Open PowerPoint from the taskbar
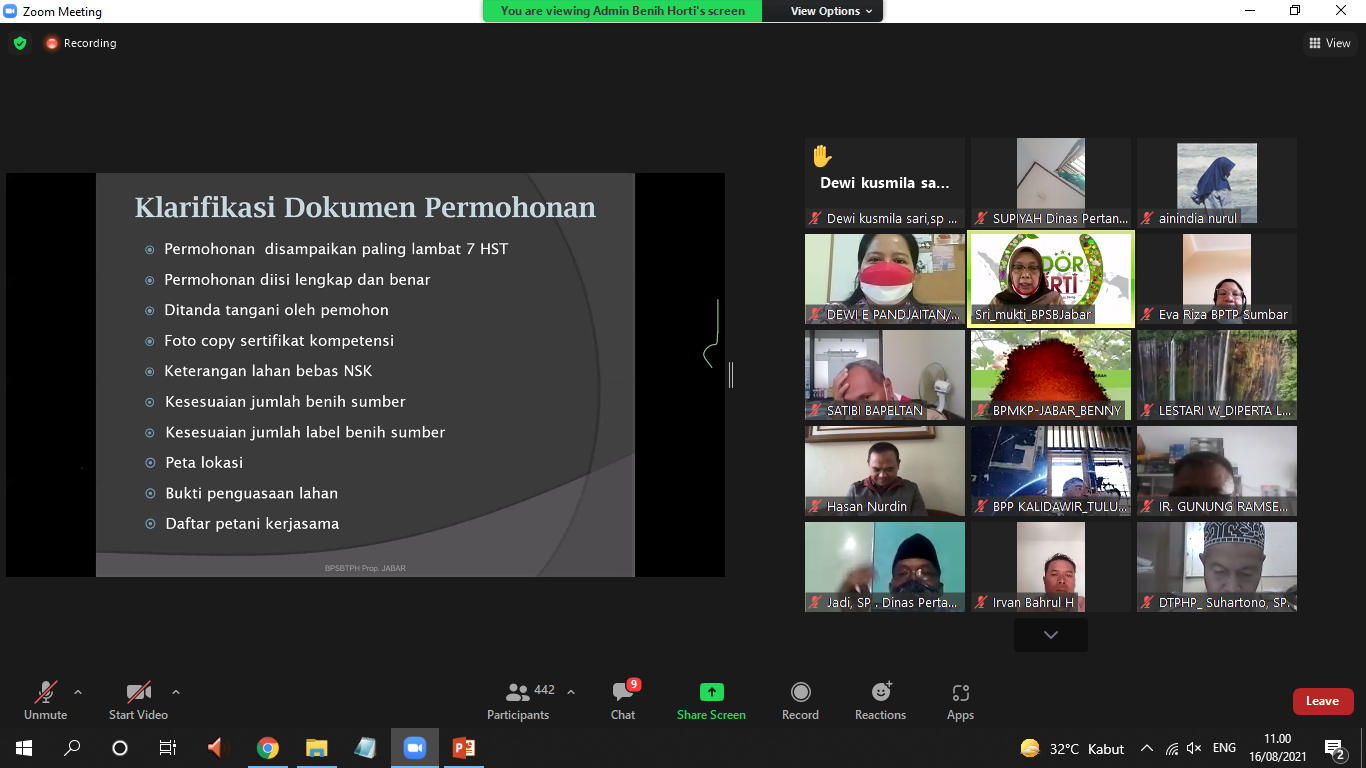The width and height of the screenshot is (1366, 768). [x=463, y=747]
